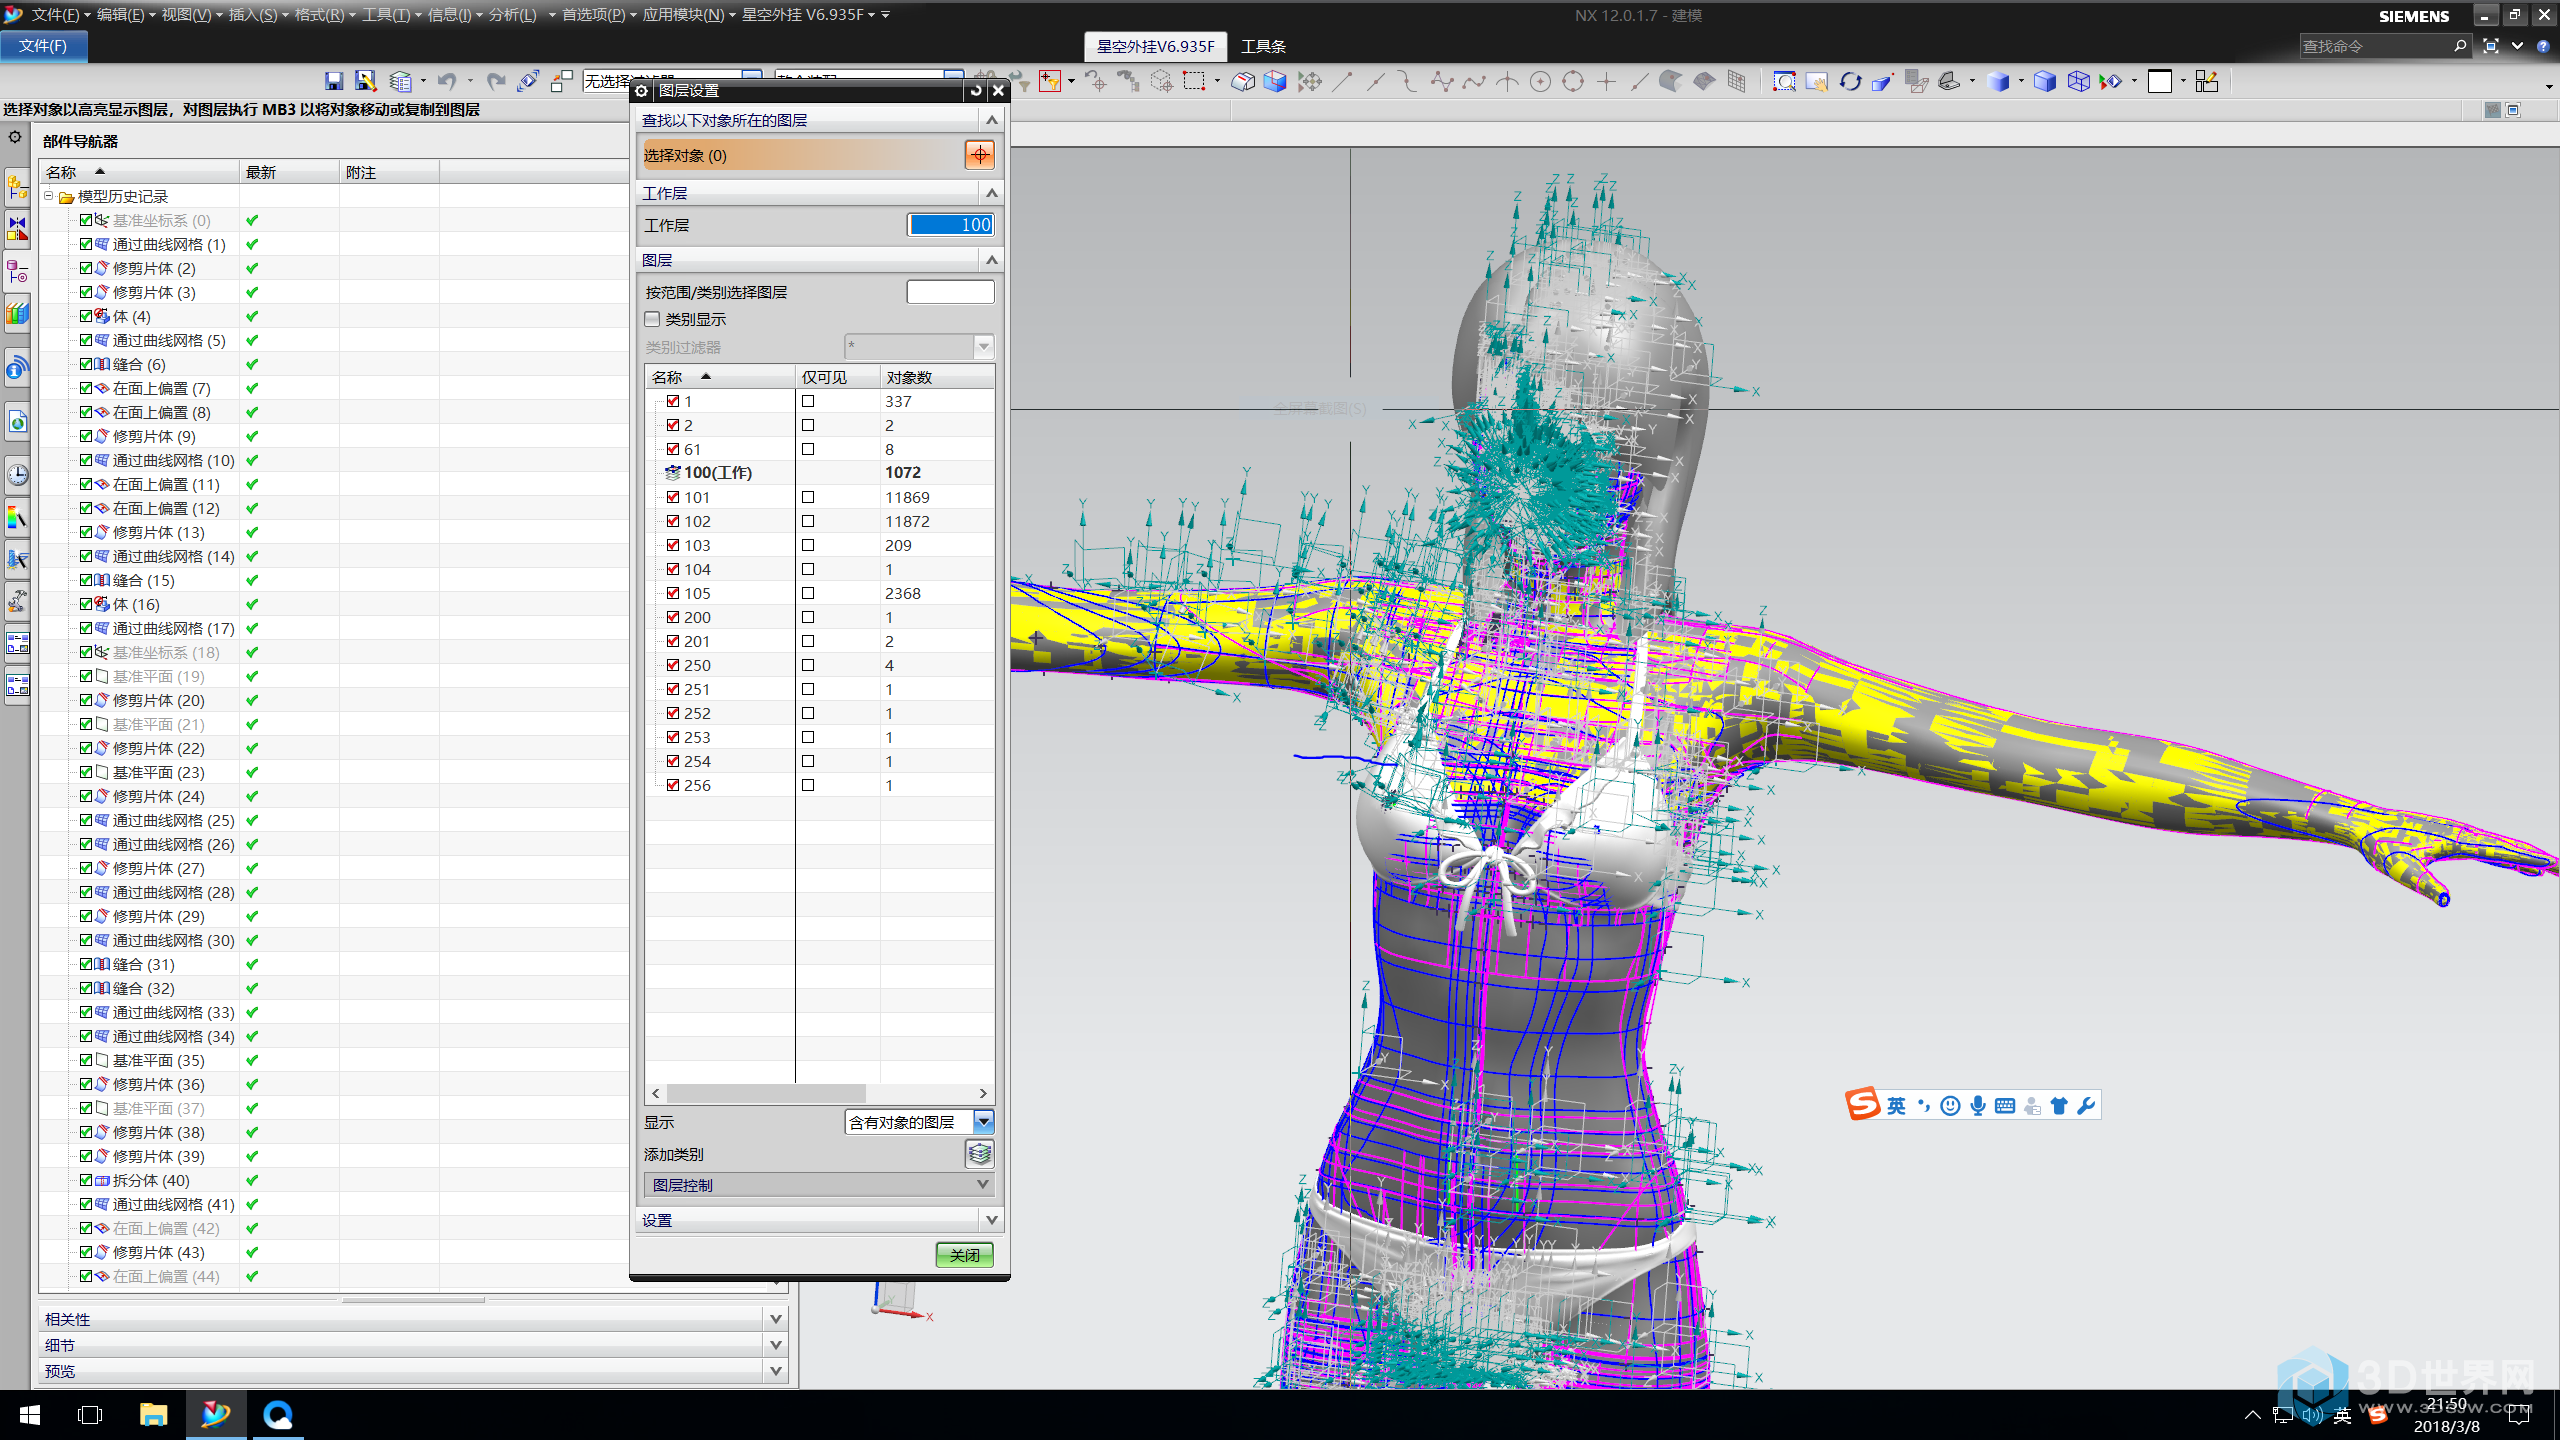Open File Explorer from the taskbar
This screenshot has height=1440, width=2560.
[x=153, y=1415]
